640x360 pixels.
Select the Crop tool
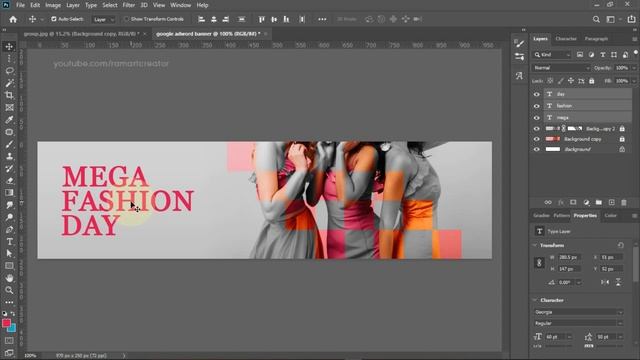click(x=9, y=96)
